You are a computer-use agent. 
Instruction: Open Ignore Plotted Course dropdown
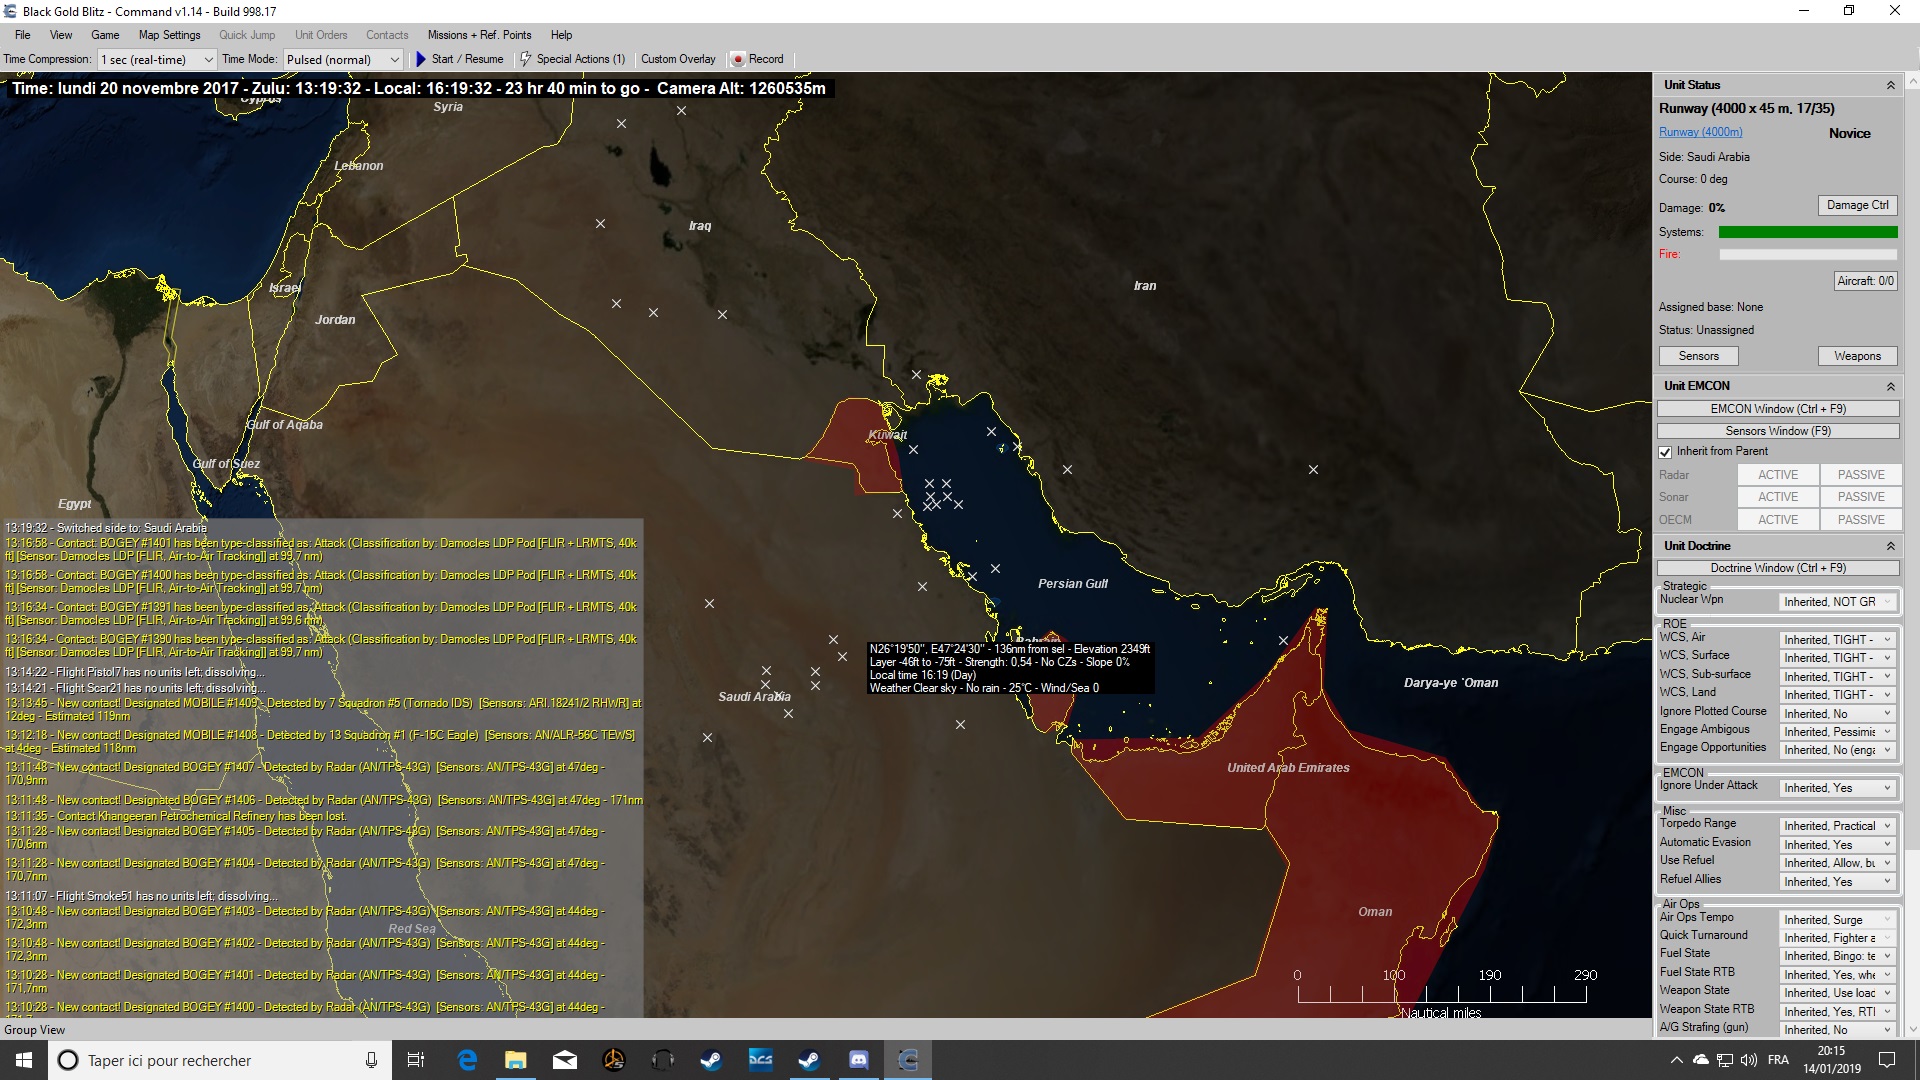pos(1838,714)
